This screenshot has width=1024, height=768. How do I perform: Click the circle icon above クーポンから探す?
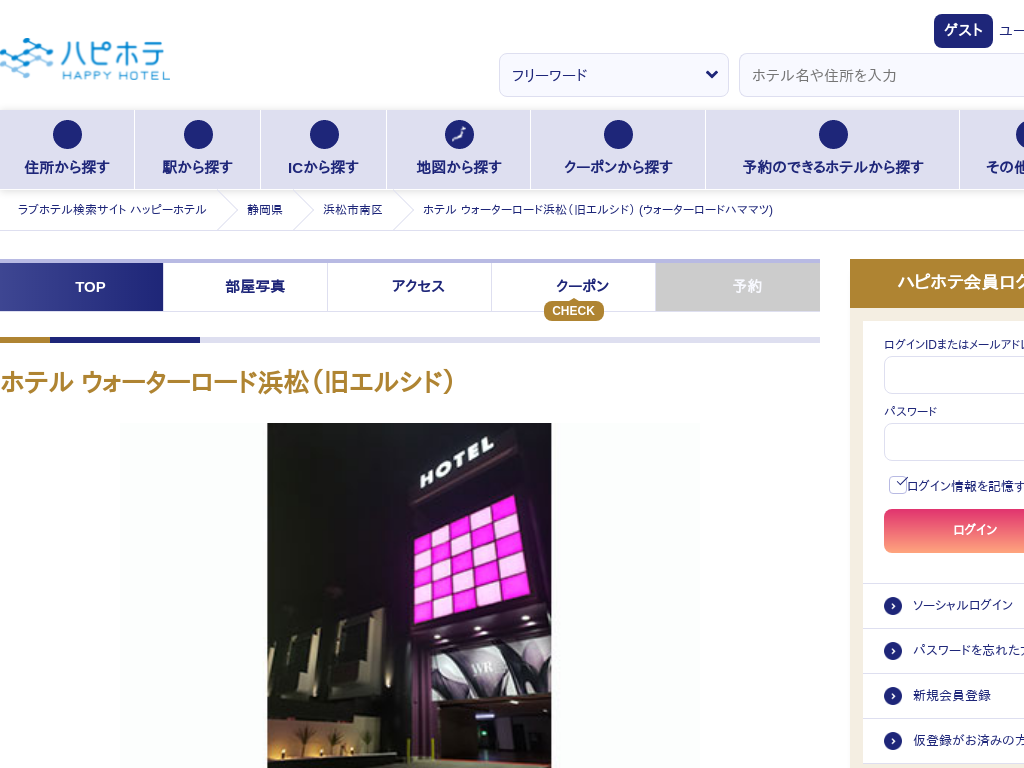[x=618, y=135]
